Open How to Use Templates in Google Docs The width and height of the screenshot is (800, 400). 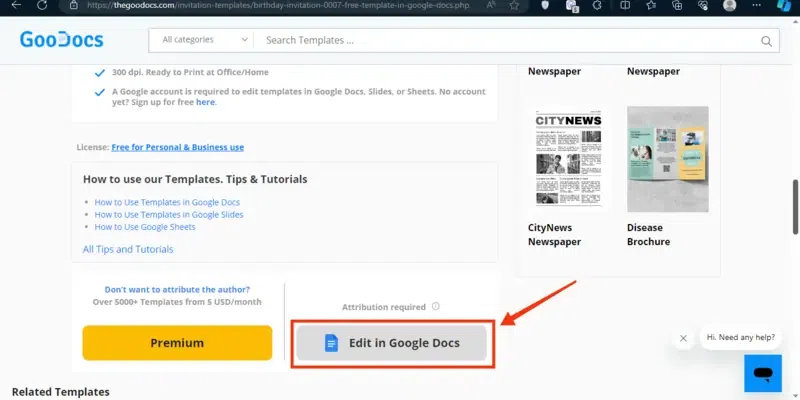[167, 202]
